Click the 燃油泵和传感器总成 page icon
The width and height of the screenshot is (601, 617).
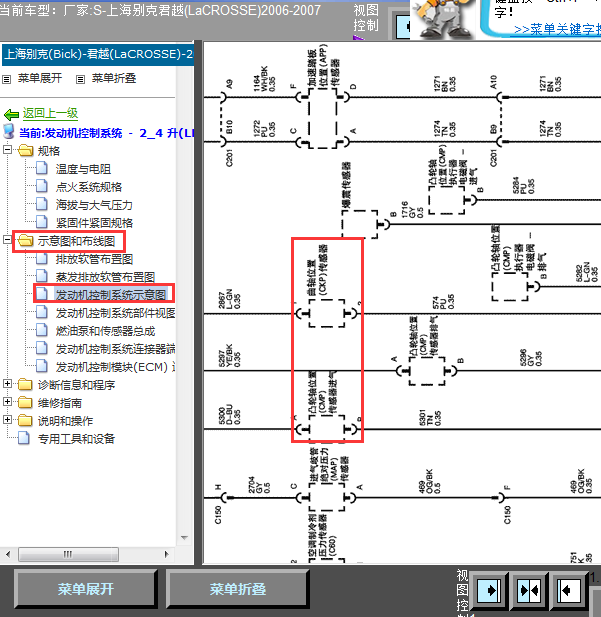42,331
